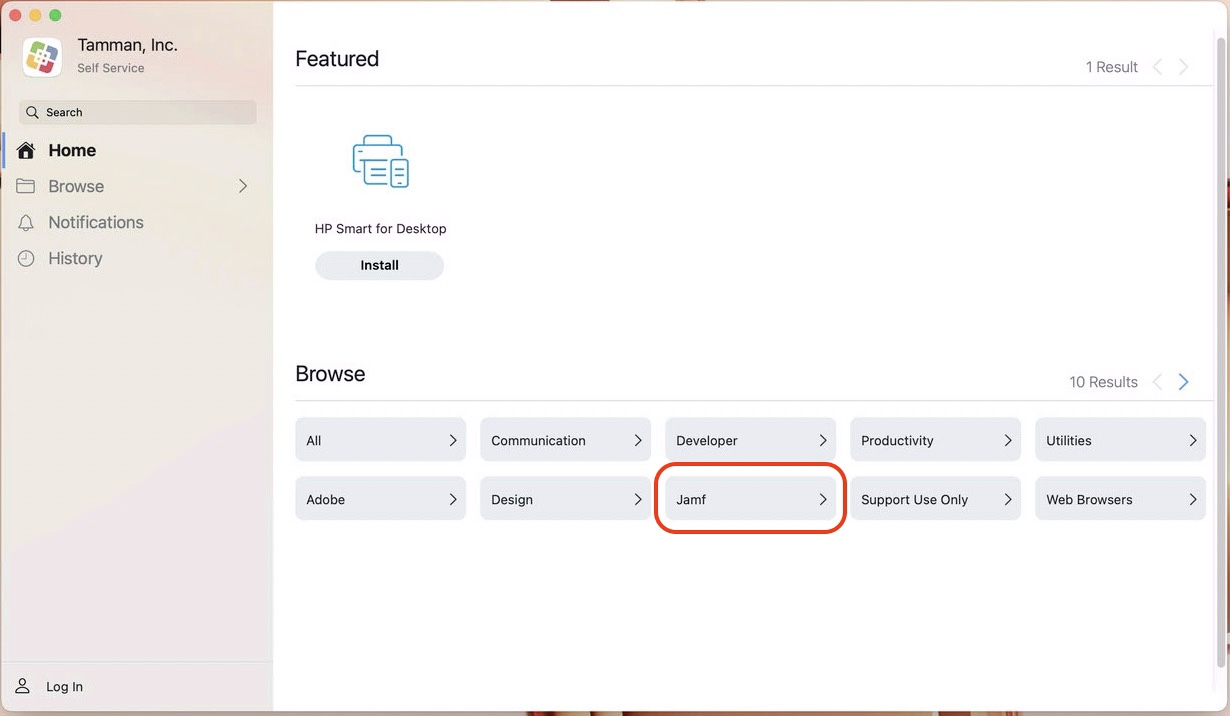Screen dimensions: 1230x716
Task: Install HP Smart for Desktop
Action: (380, 265)
